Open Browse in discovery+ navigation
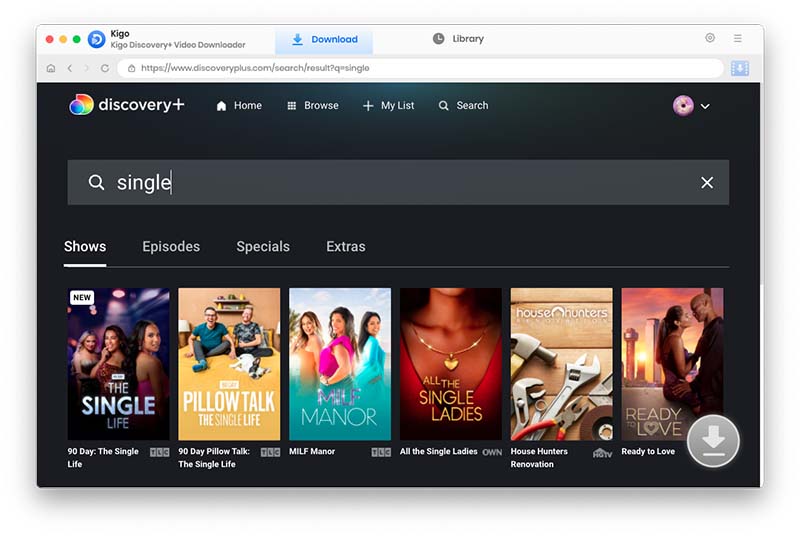Viewport: 800px width, 536px height. pyautogui.click(x=313, y=106)
